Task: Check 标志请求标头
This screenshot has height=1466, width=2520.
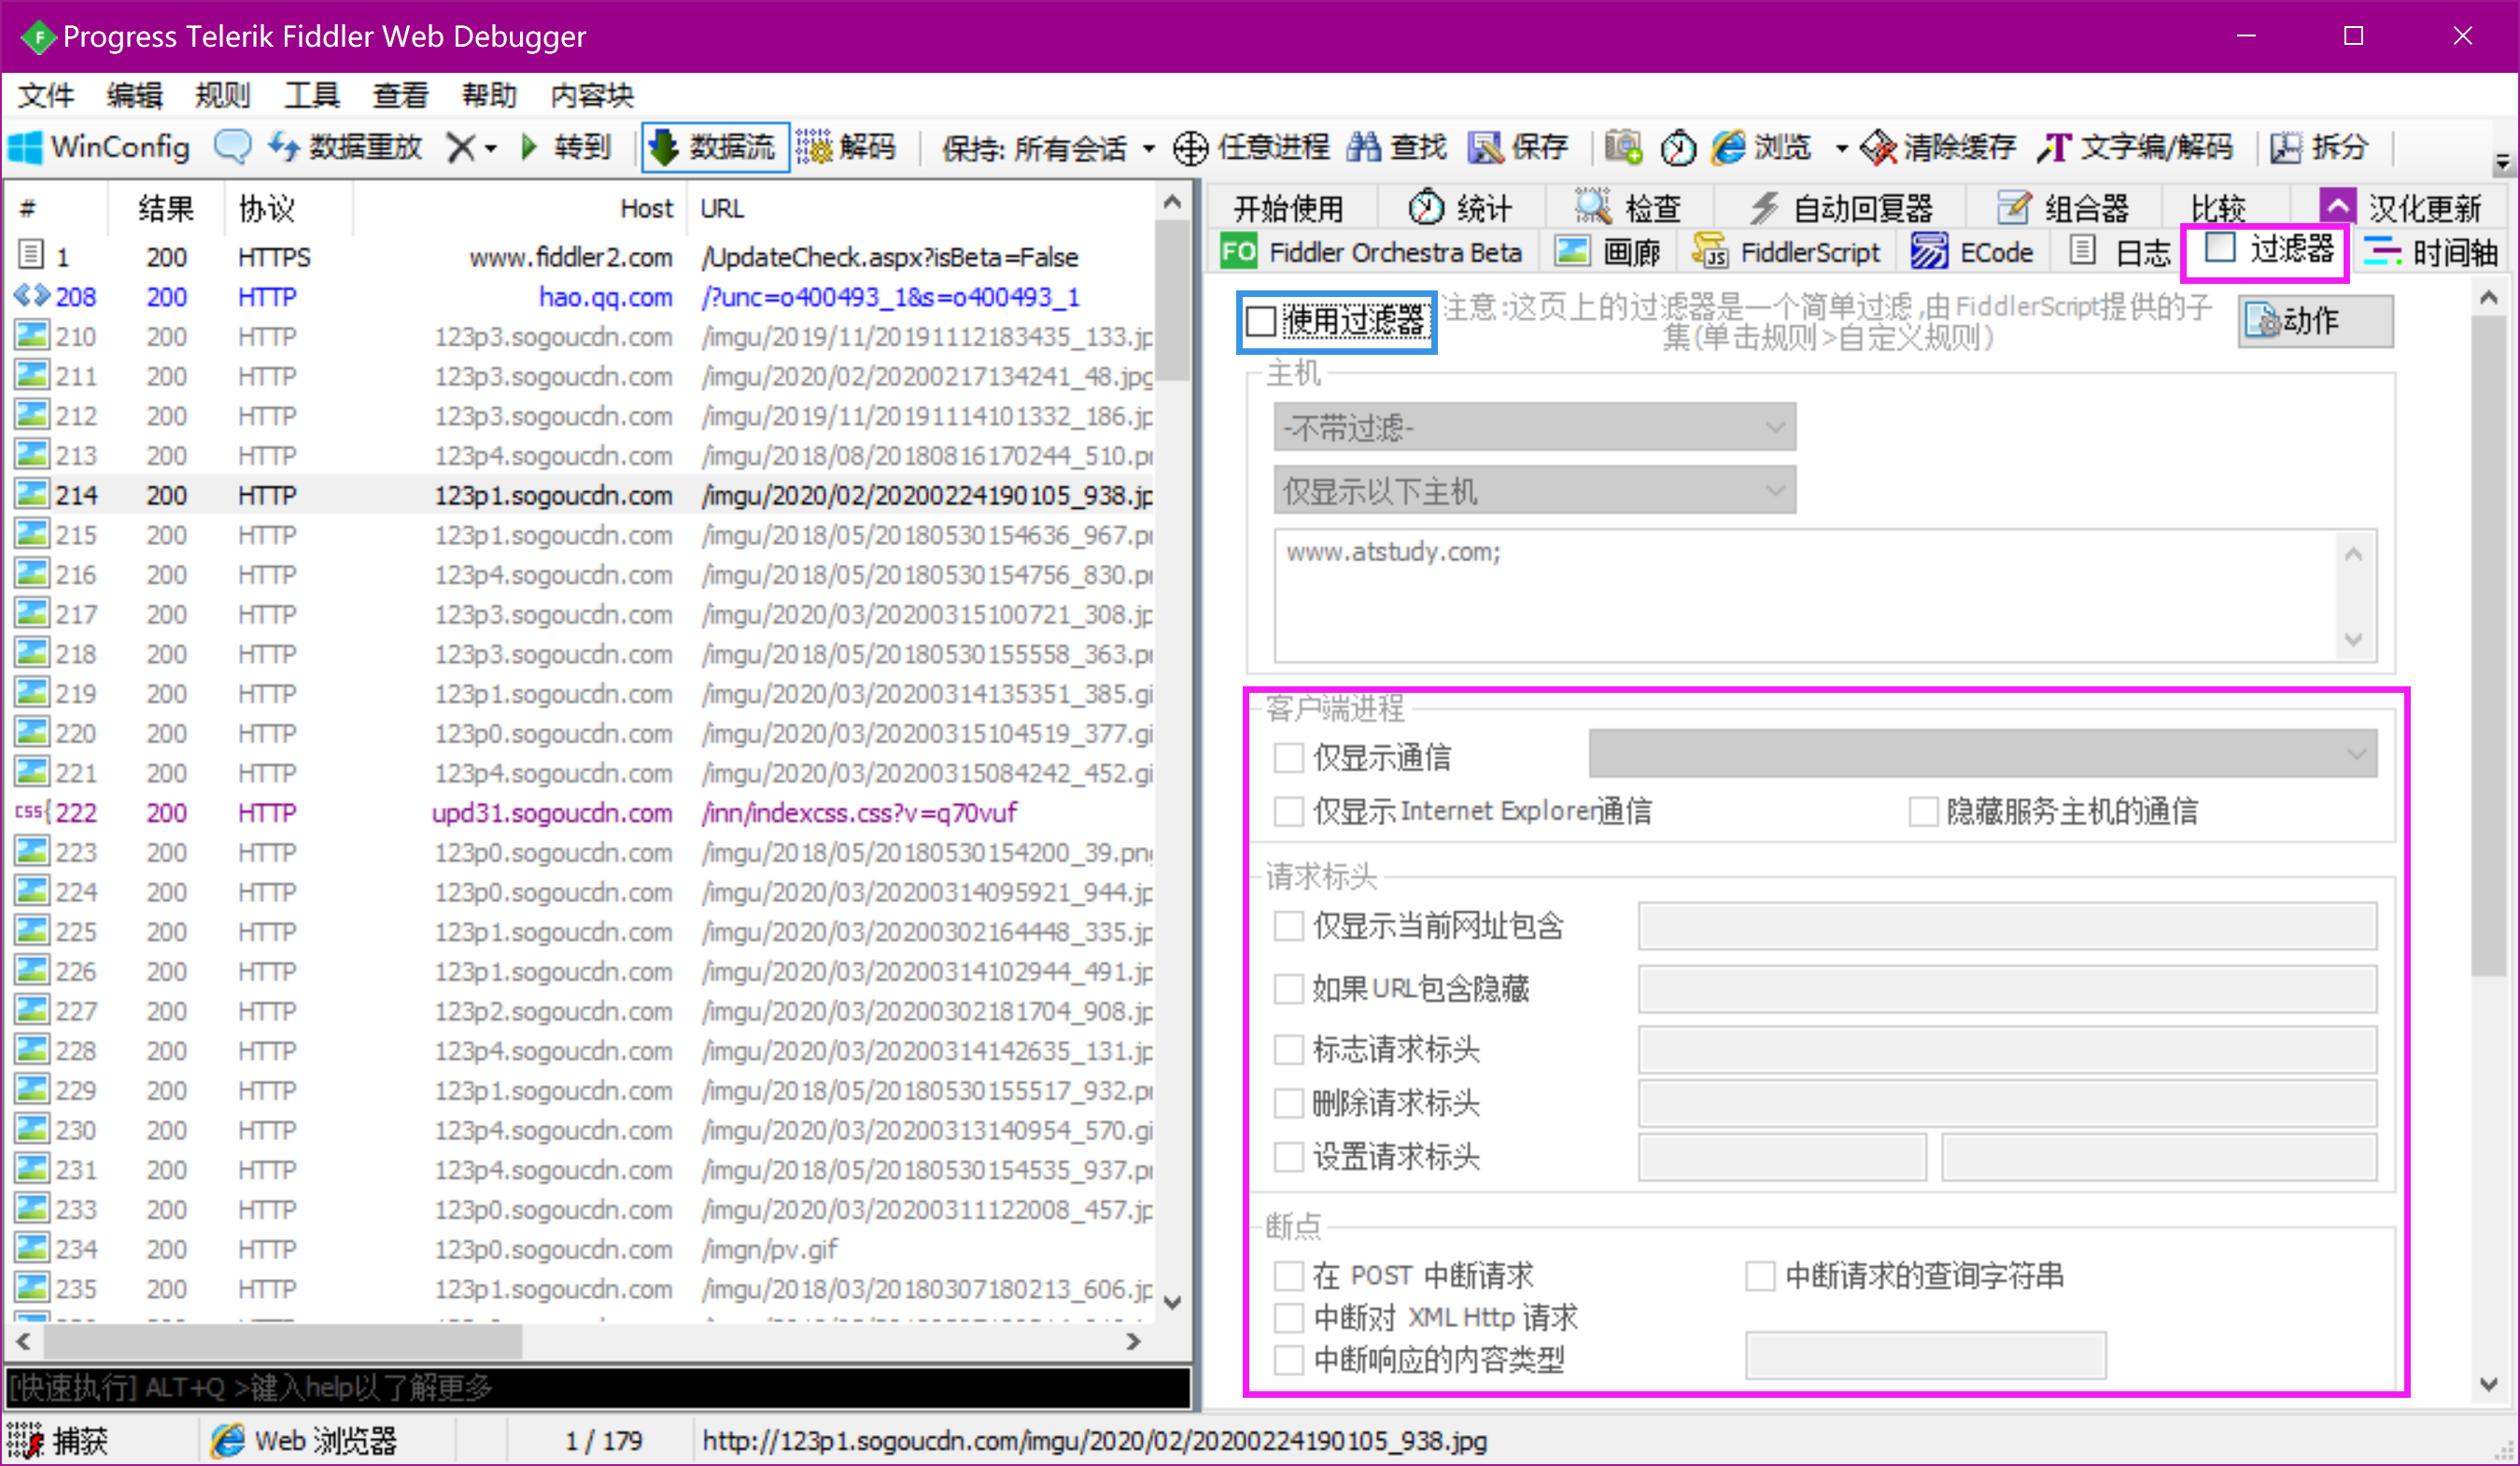Action: tap(1289, 1049)
